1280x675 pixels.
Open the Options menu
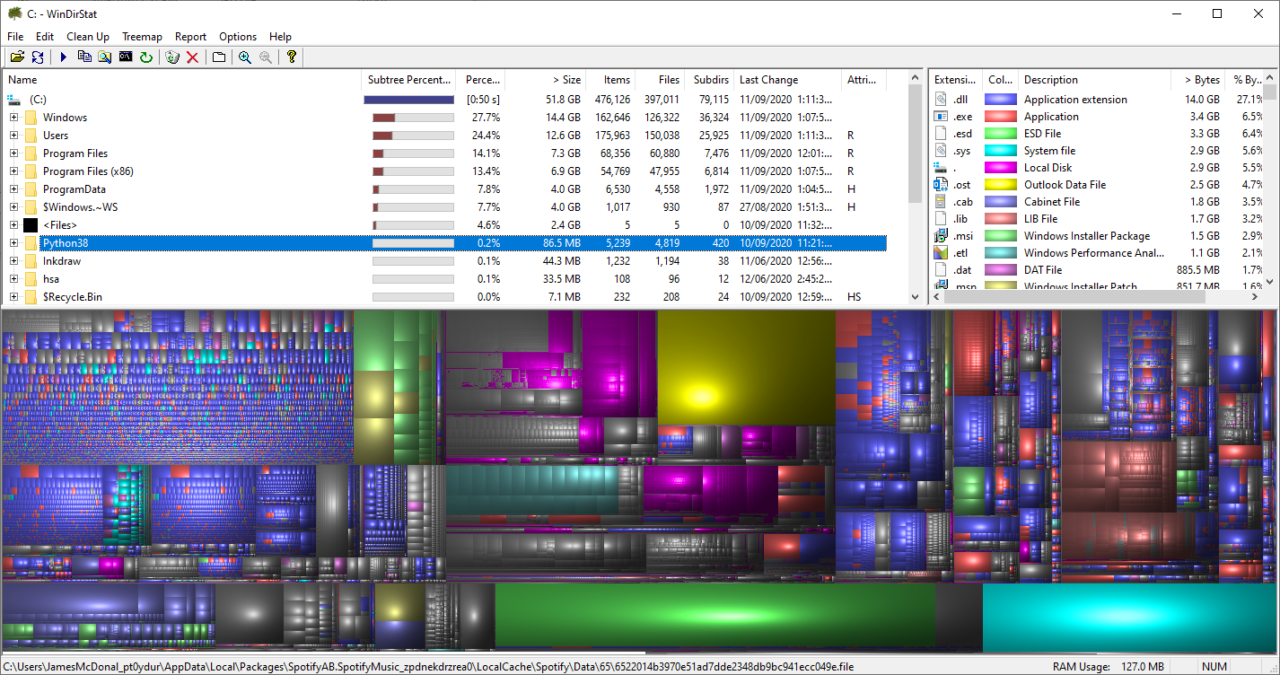point(237,36)
